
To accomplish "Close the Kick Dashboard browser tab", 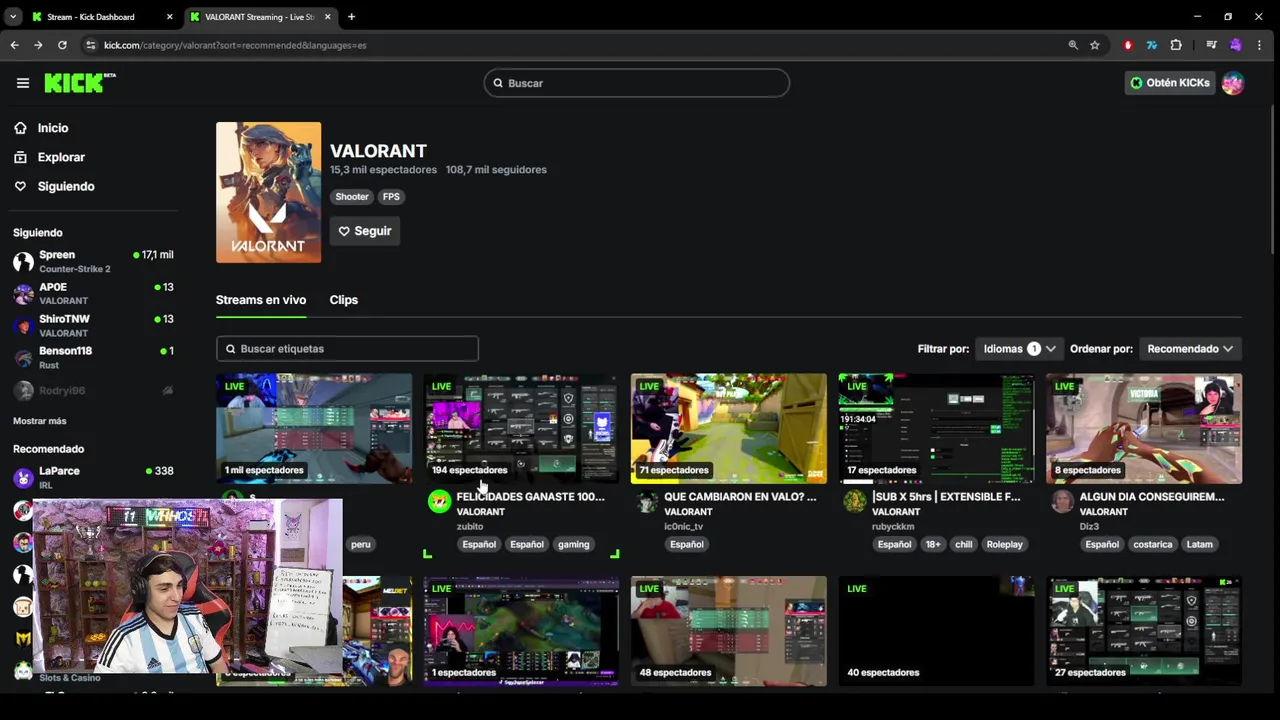I will (169, 17).
